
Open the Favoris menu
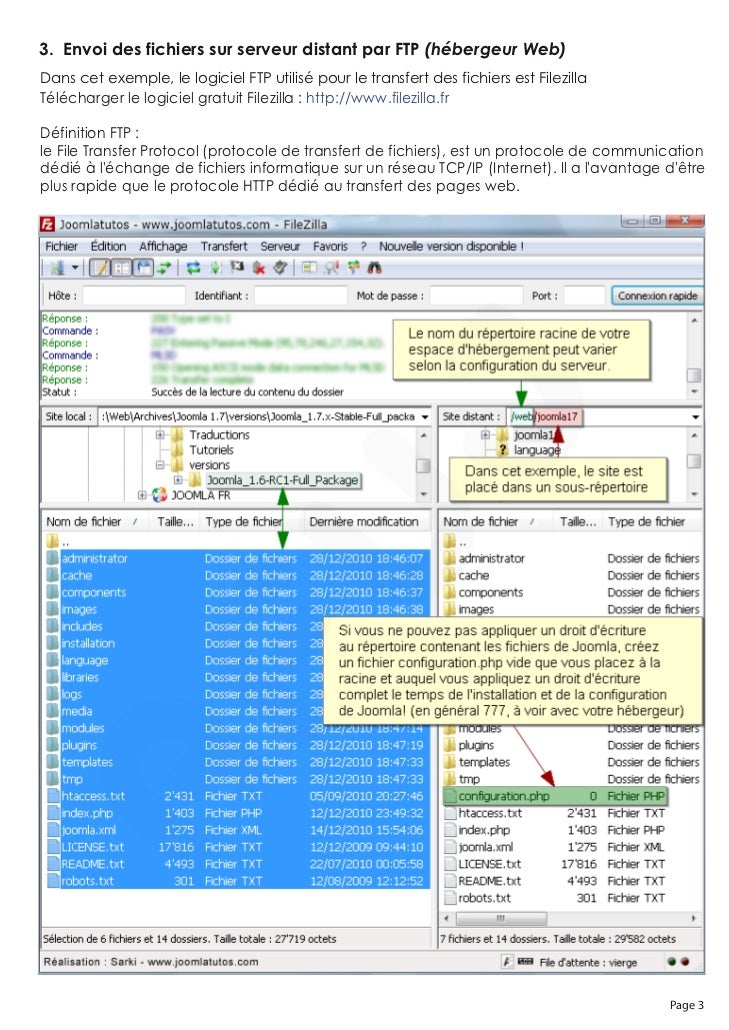(x=330, y=246)
